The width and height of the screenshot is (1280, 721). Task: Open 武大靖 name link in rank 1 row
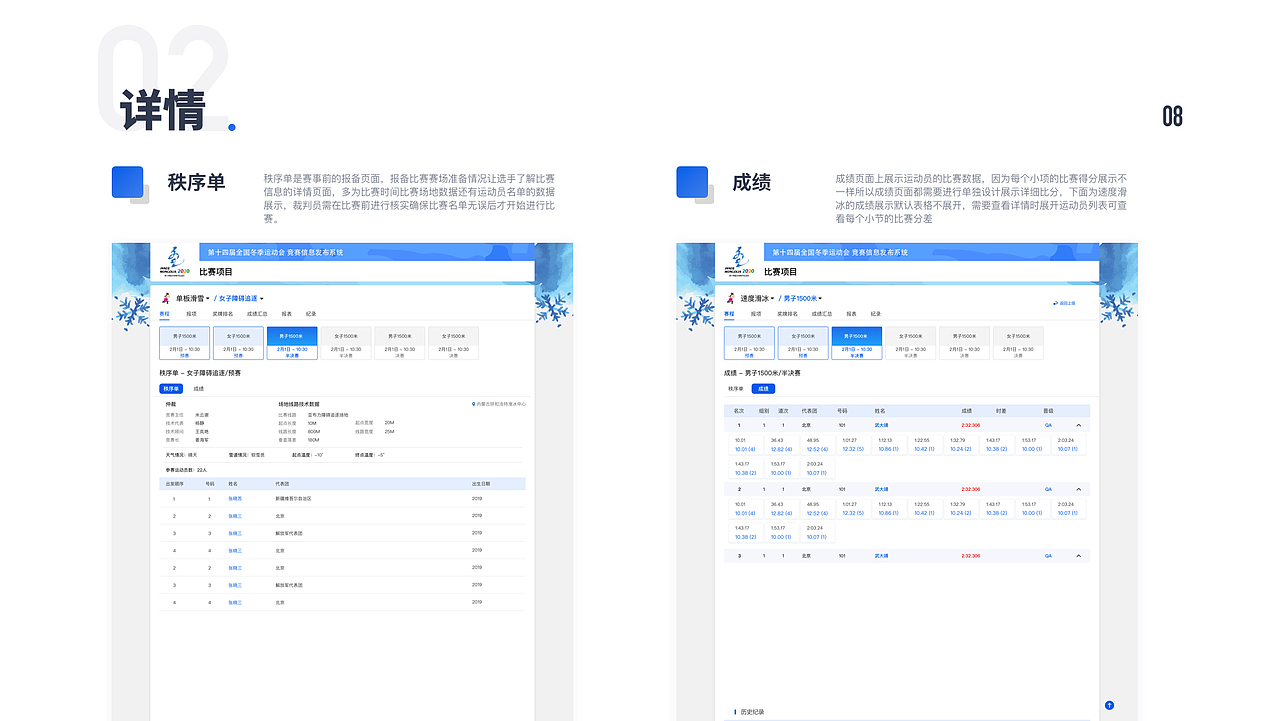point(882,425)
